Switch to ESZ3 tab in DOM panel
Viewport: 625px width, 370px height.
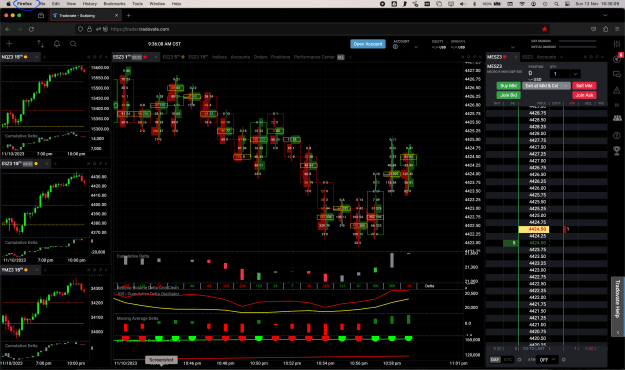click(527, 57)
